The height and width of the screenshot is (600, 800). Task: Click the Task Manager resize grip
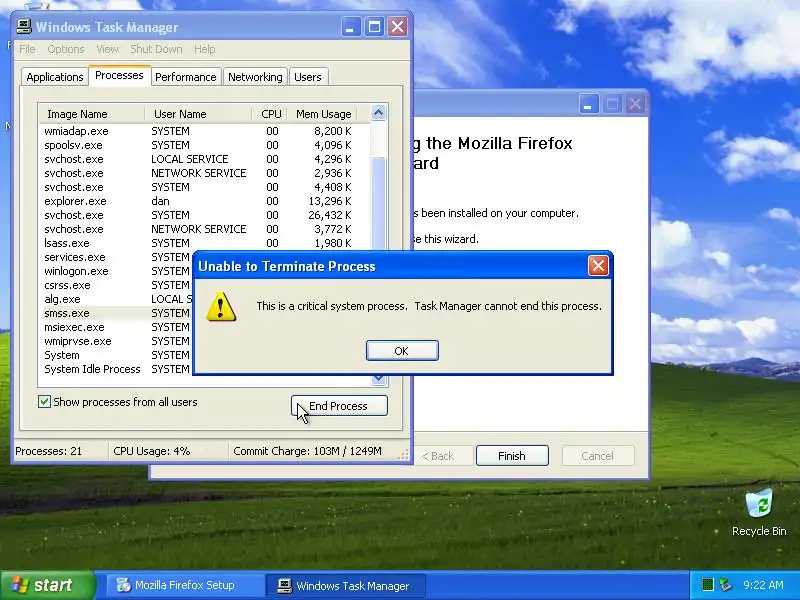[x=404, y=454]
